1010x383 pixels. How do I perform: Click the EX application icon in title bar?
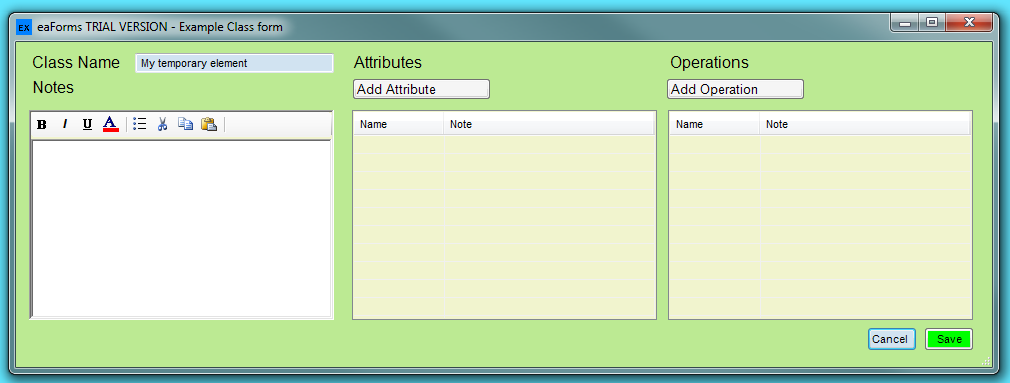tap(24, 27)
